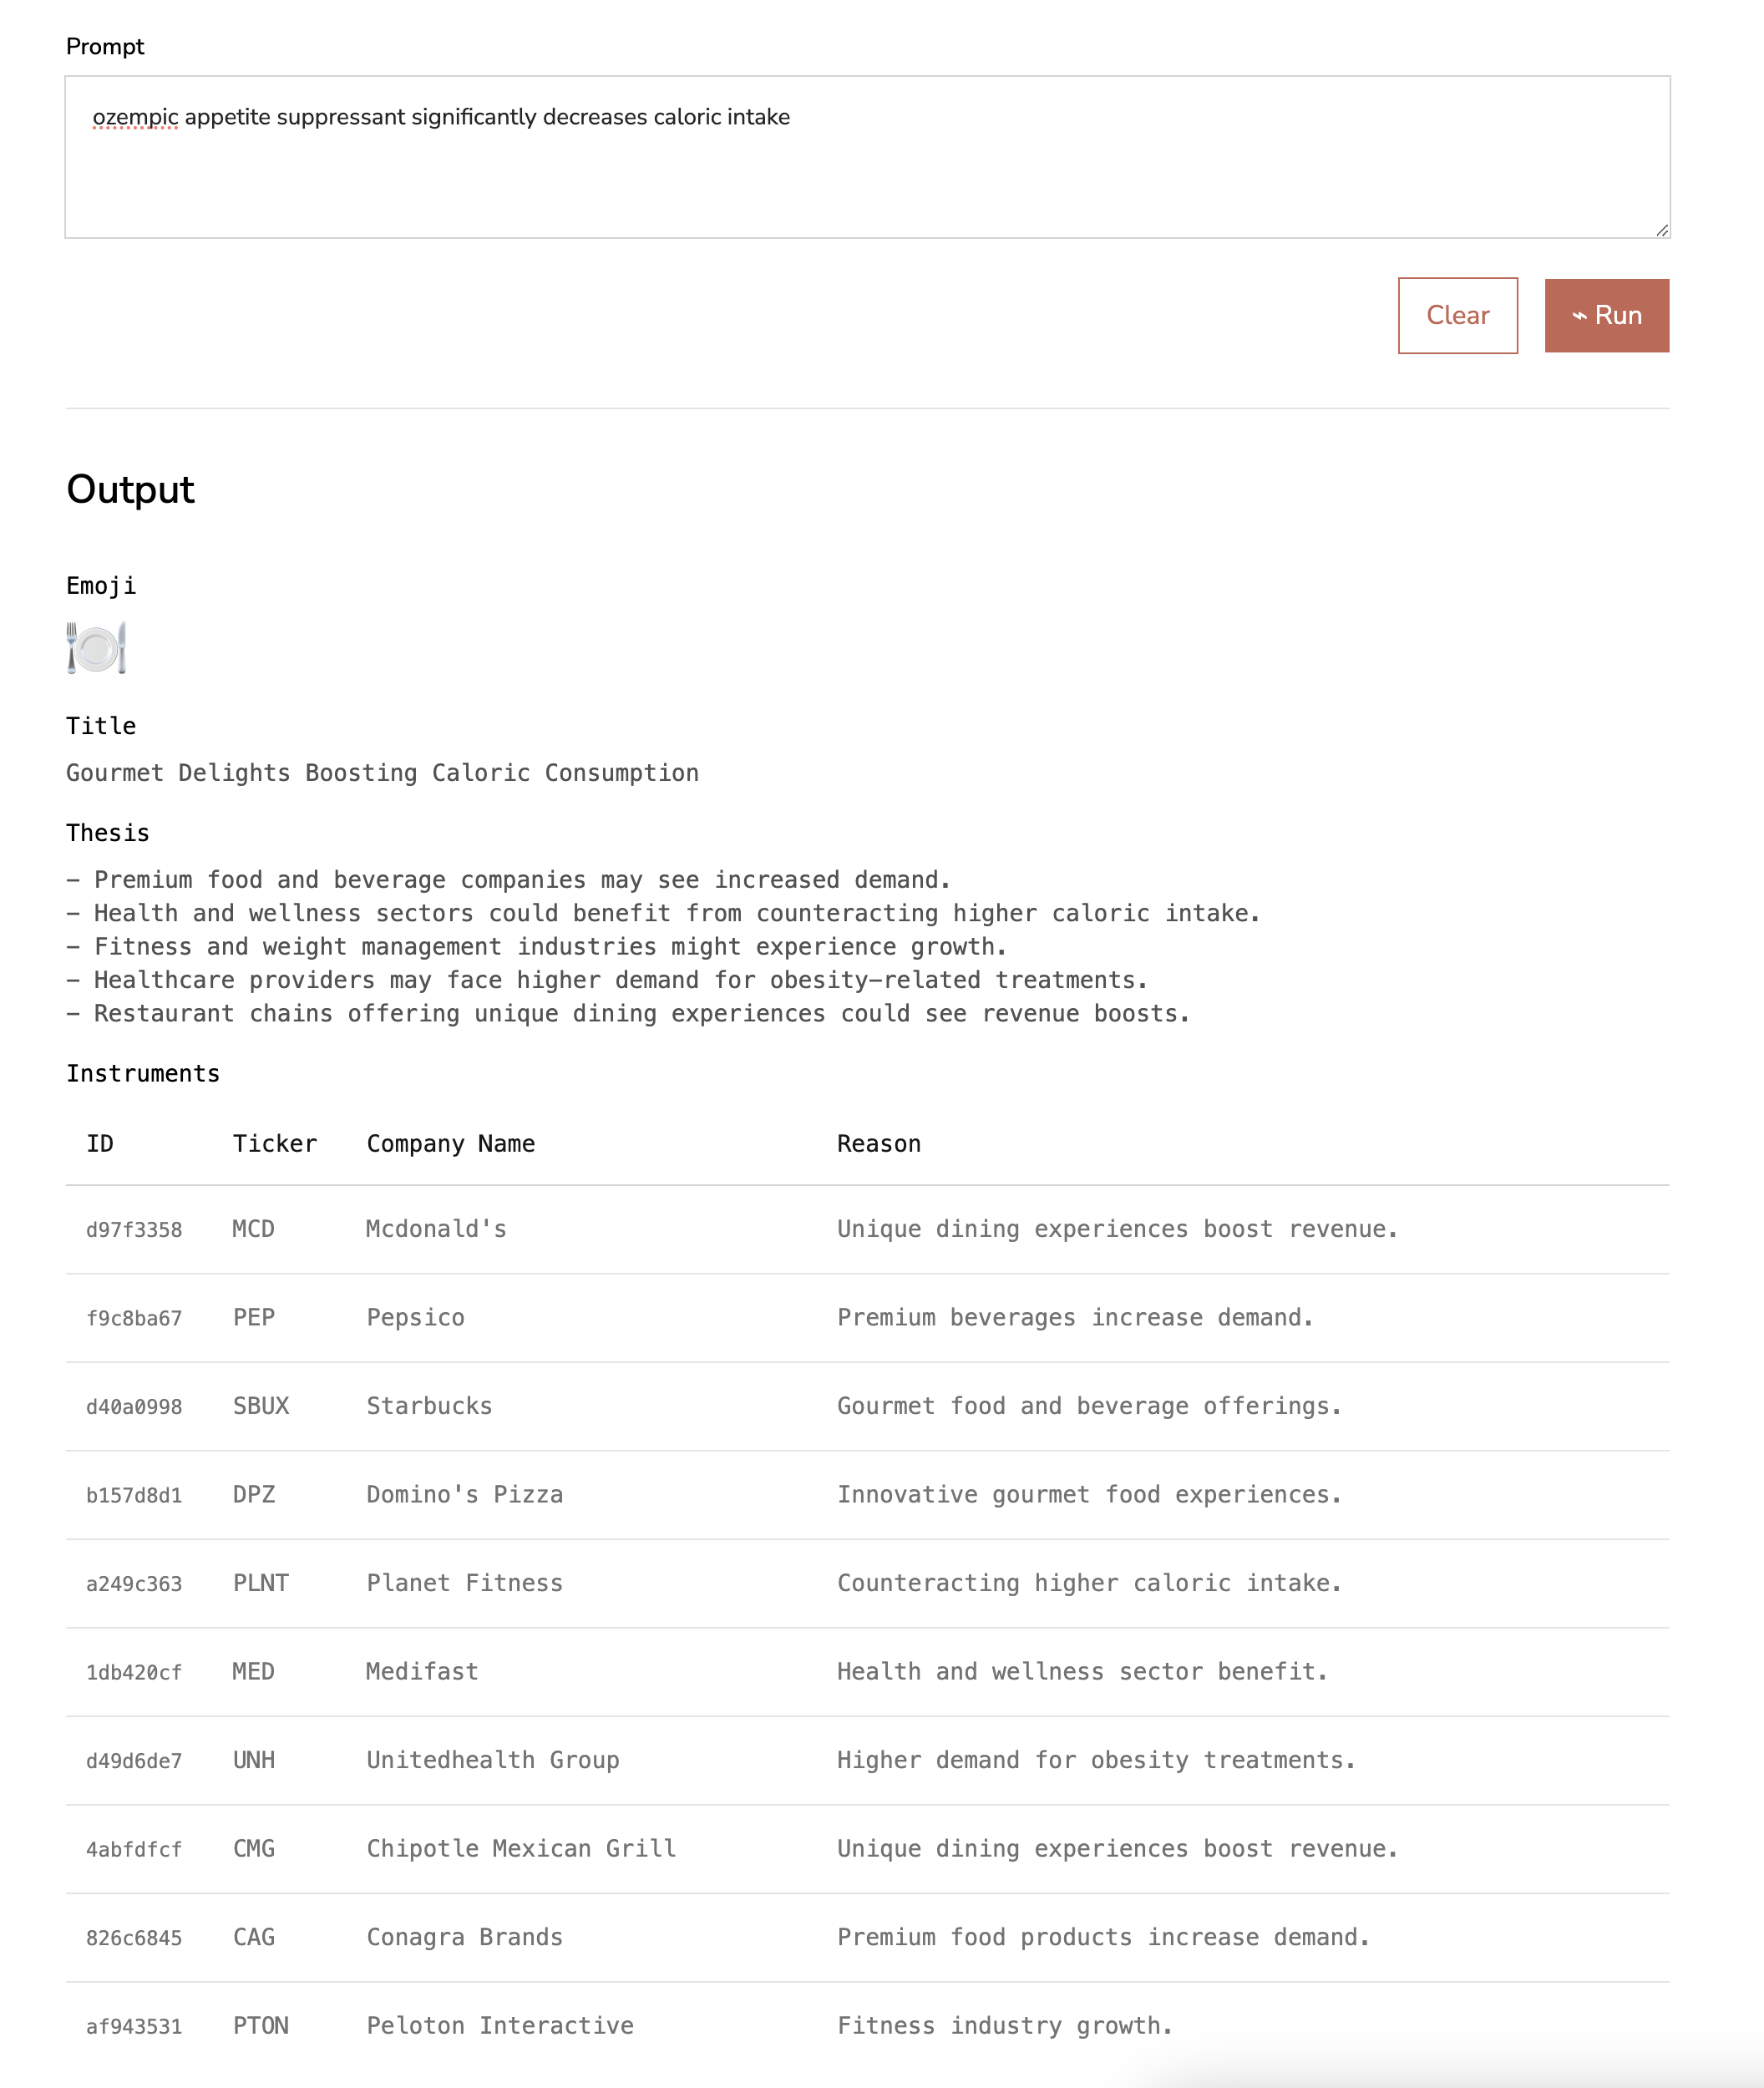The height and width of the screenshot is (2088, 1764).
Task: Click company name 'Conagra Brands'
Action: pyautogui.click(x=464, y=1937)
